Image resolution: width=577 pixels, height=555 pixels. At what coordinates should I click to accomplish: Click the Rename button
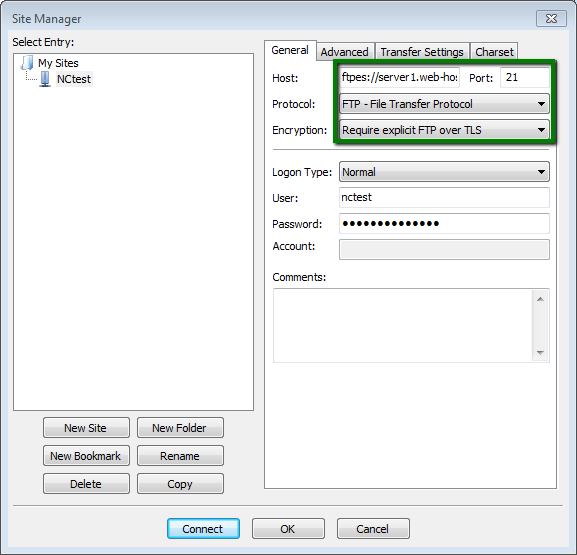point(180,456)
